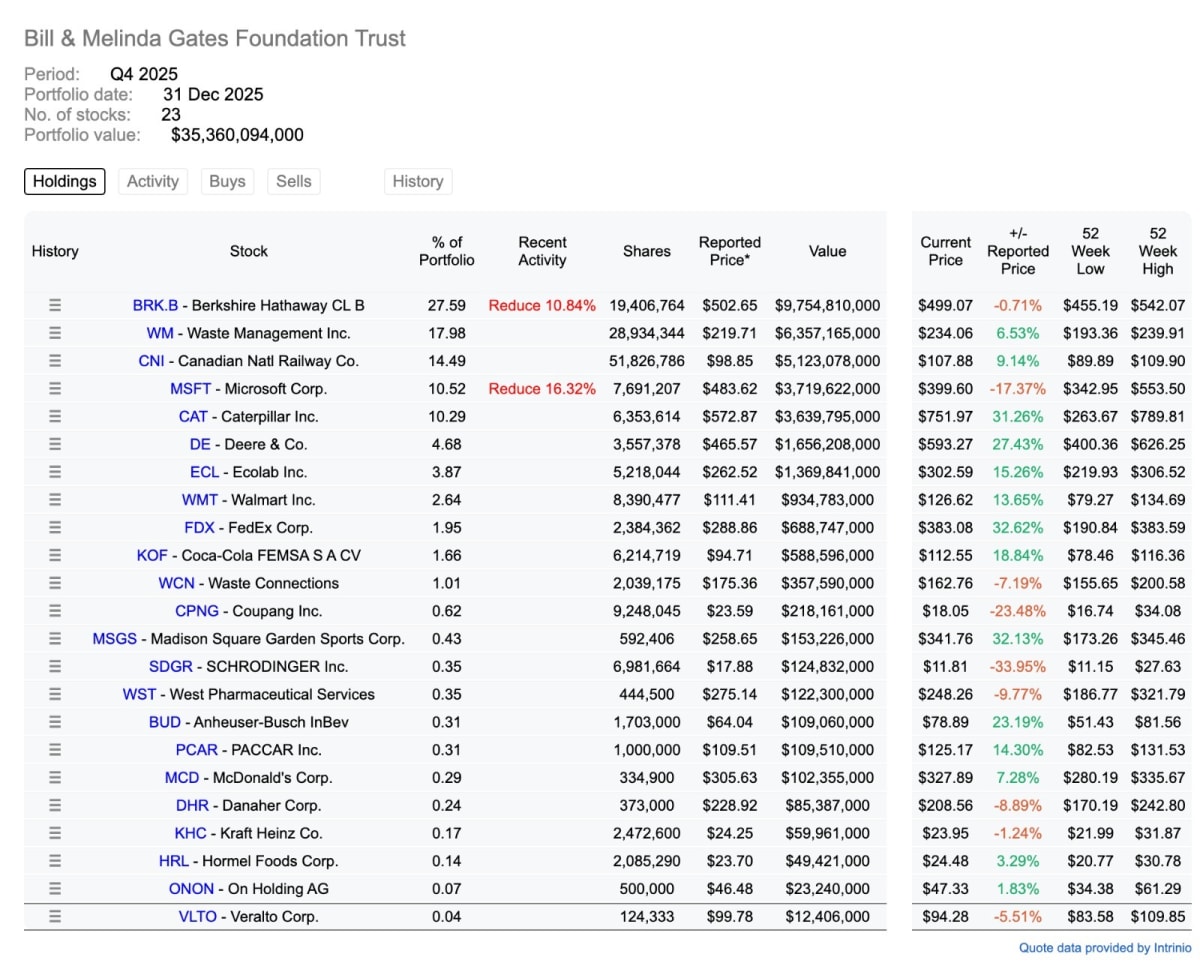This screenshot has width=1200, height=966.
Task: Sort by % of Portfolio column header
Action: [448, 251]
